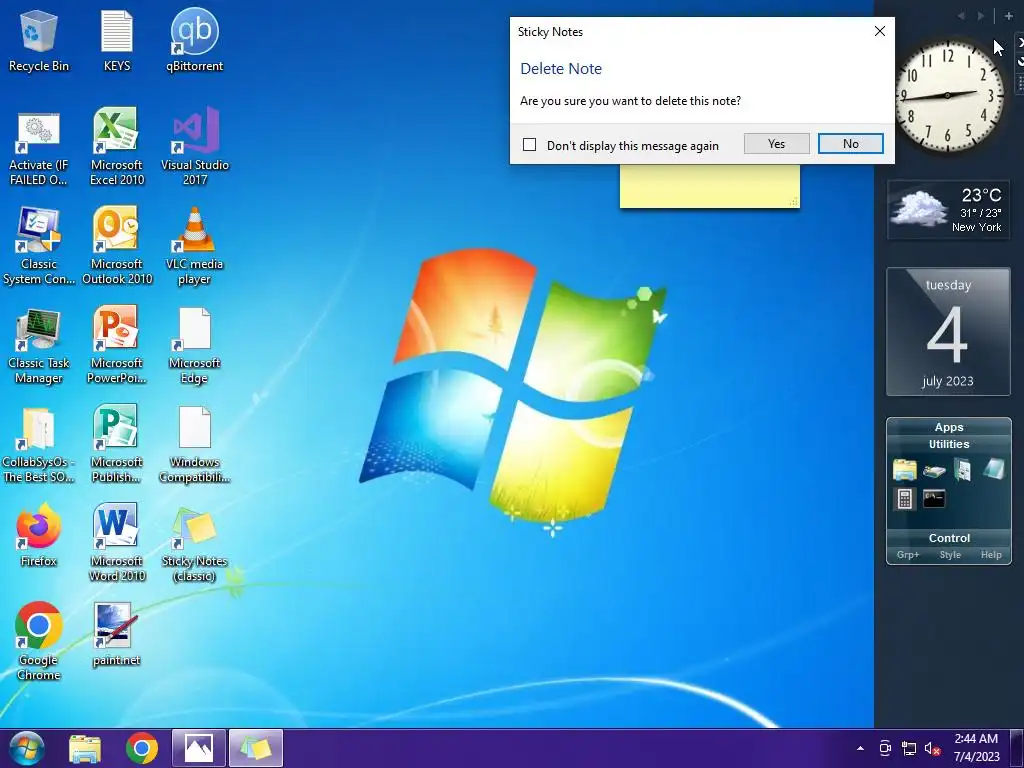Select the CollabSysOs folder shortcut
Viewport: 1024px width, 768px height.
(x=39, y=445)
